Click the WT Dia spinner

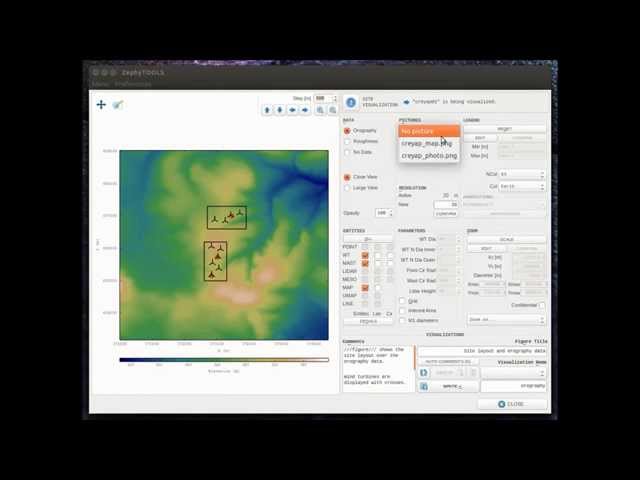coord(449,239)
